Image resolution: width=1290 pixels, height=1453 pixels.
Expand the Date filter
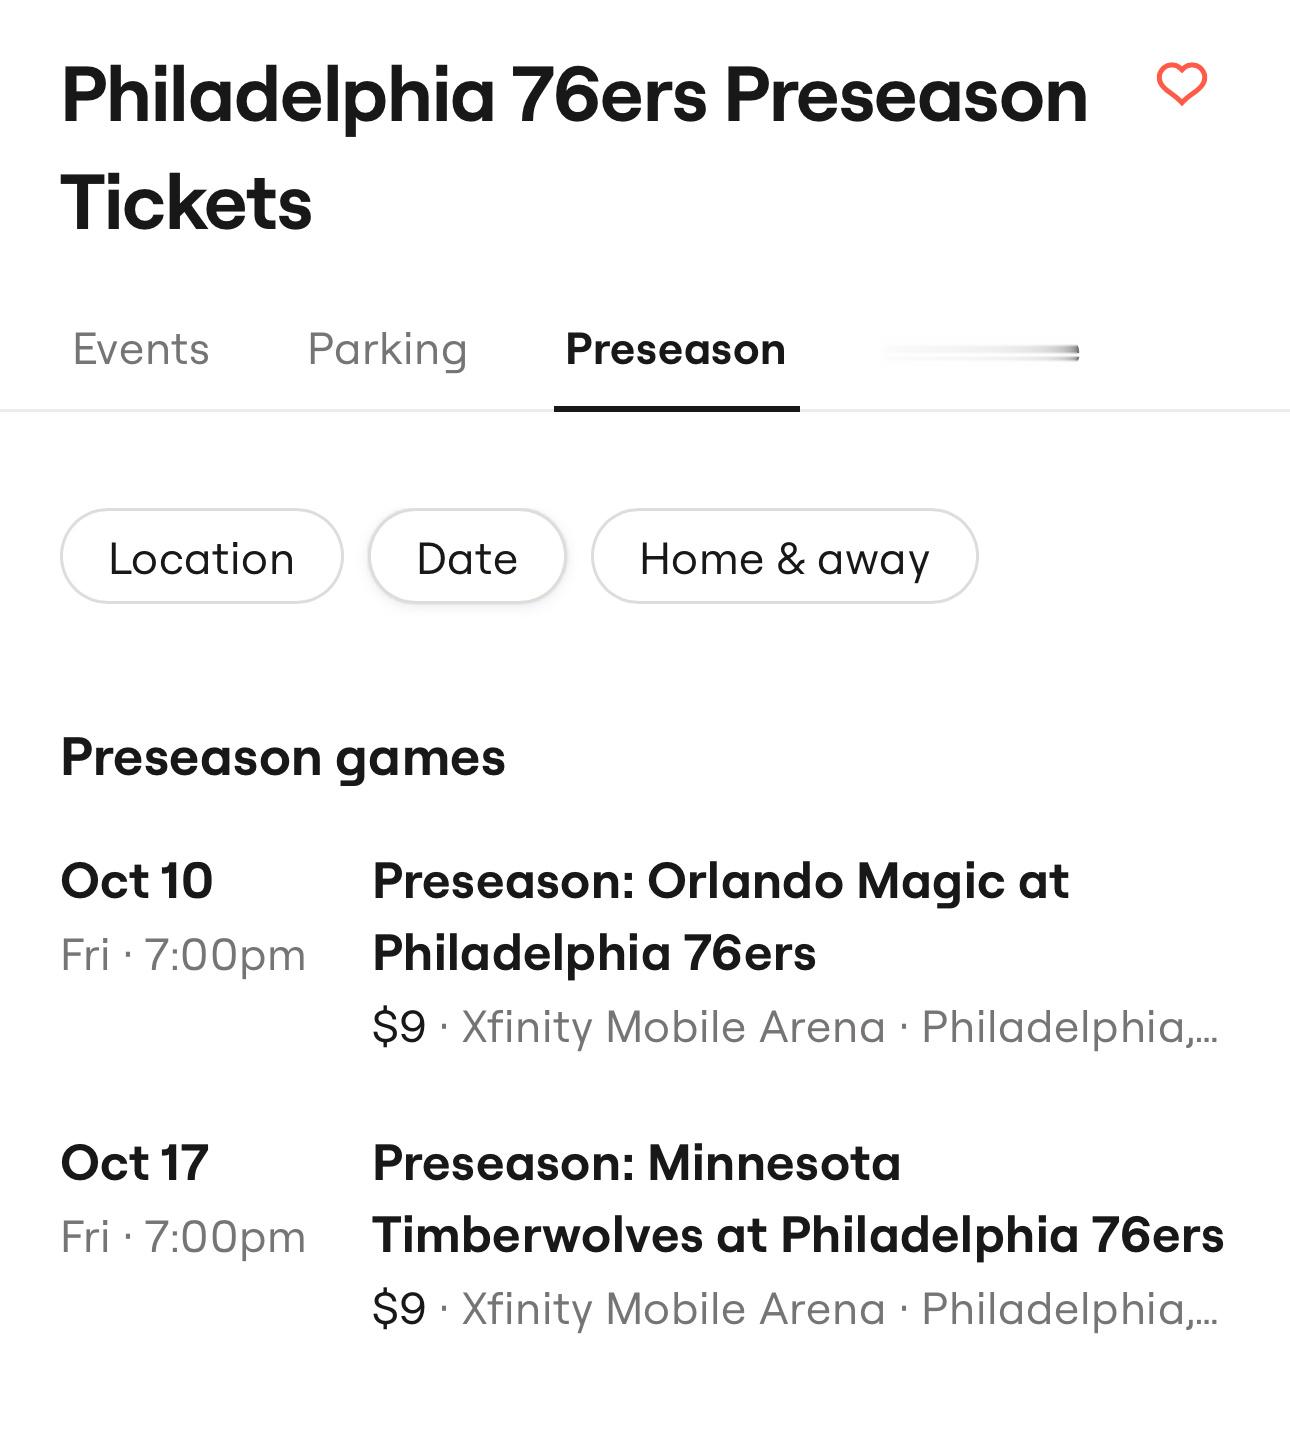(x=467, y=557)
